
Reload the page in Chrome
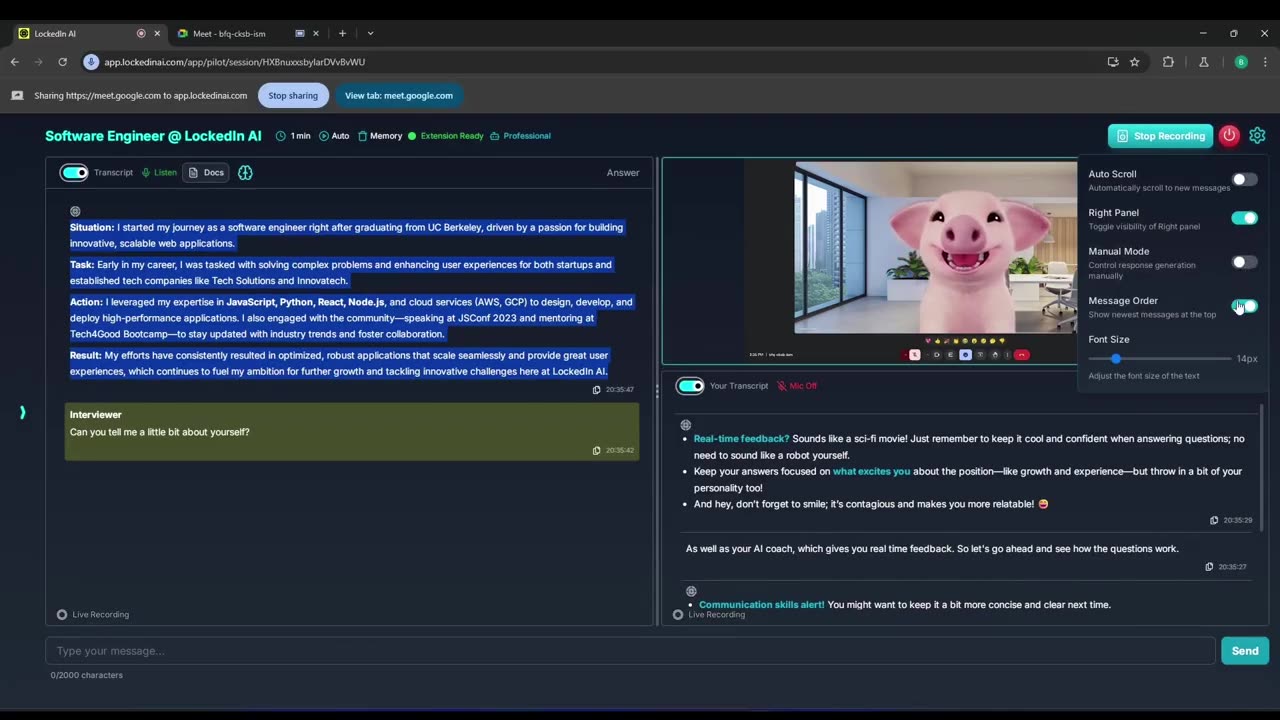tap(62, 62)
